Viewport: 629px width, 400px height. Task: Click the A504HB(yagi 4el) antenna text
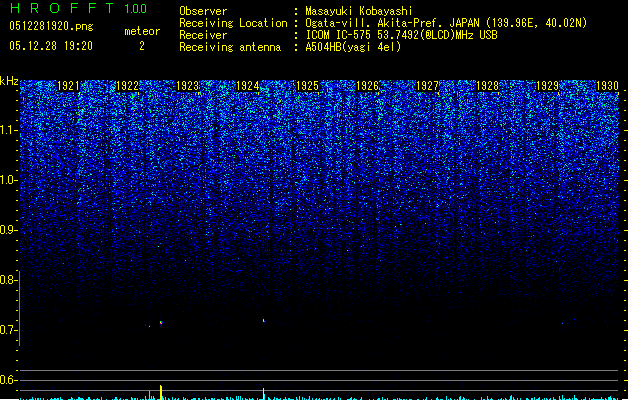coord(353,47)
